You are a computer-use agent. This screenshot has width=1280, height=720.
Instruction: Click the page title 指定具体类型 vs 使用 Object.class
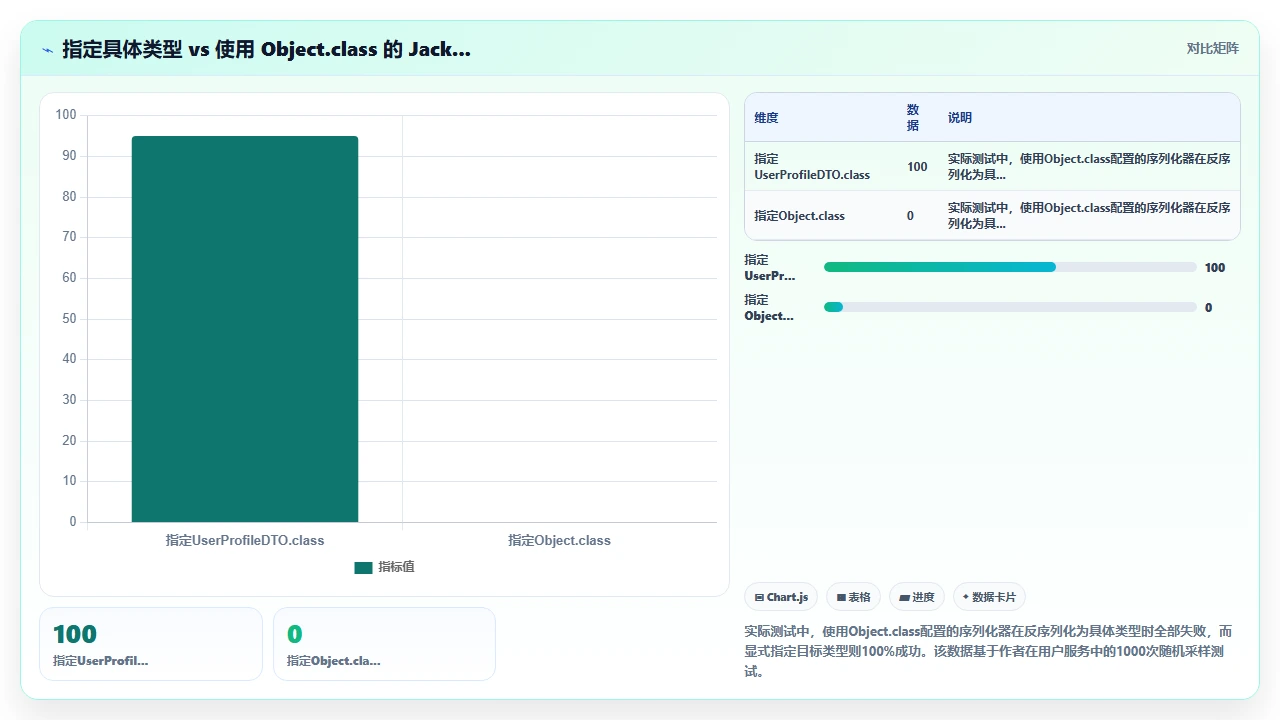coord(266,49)
